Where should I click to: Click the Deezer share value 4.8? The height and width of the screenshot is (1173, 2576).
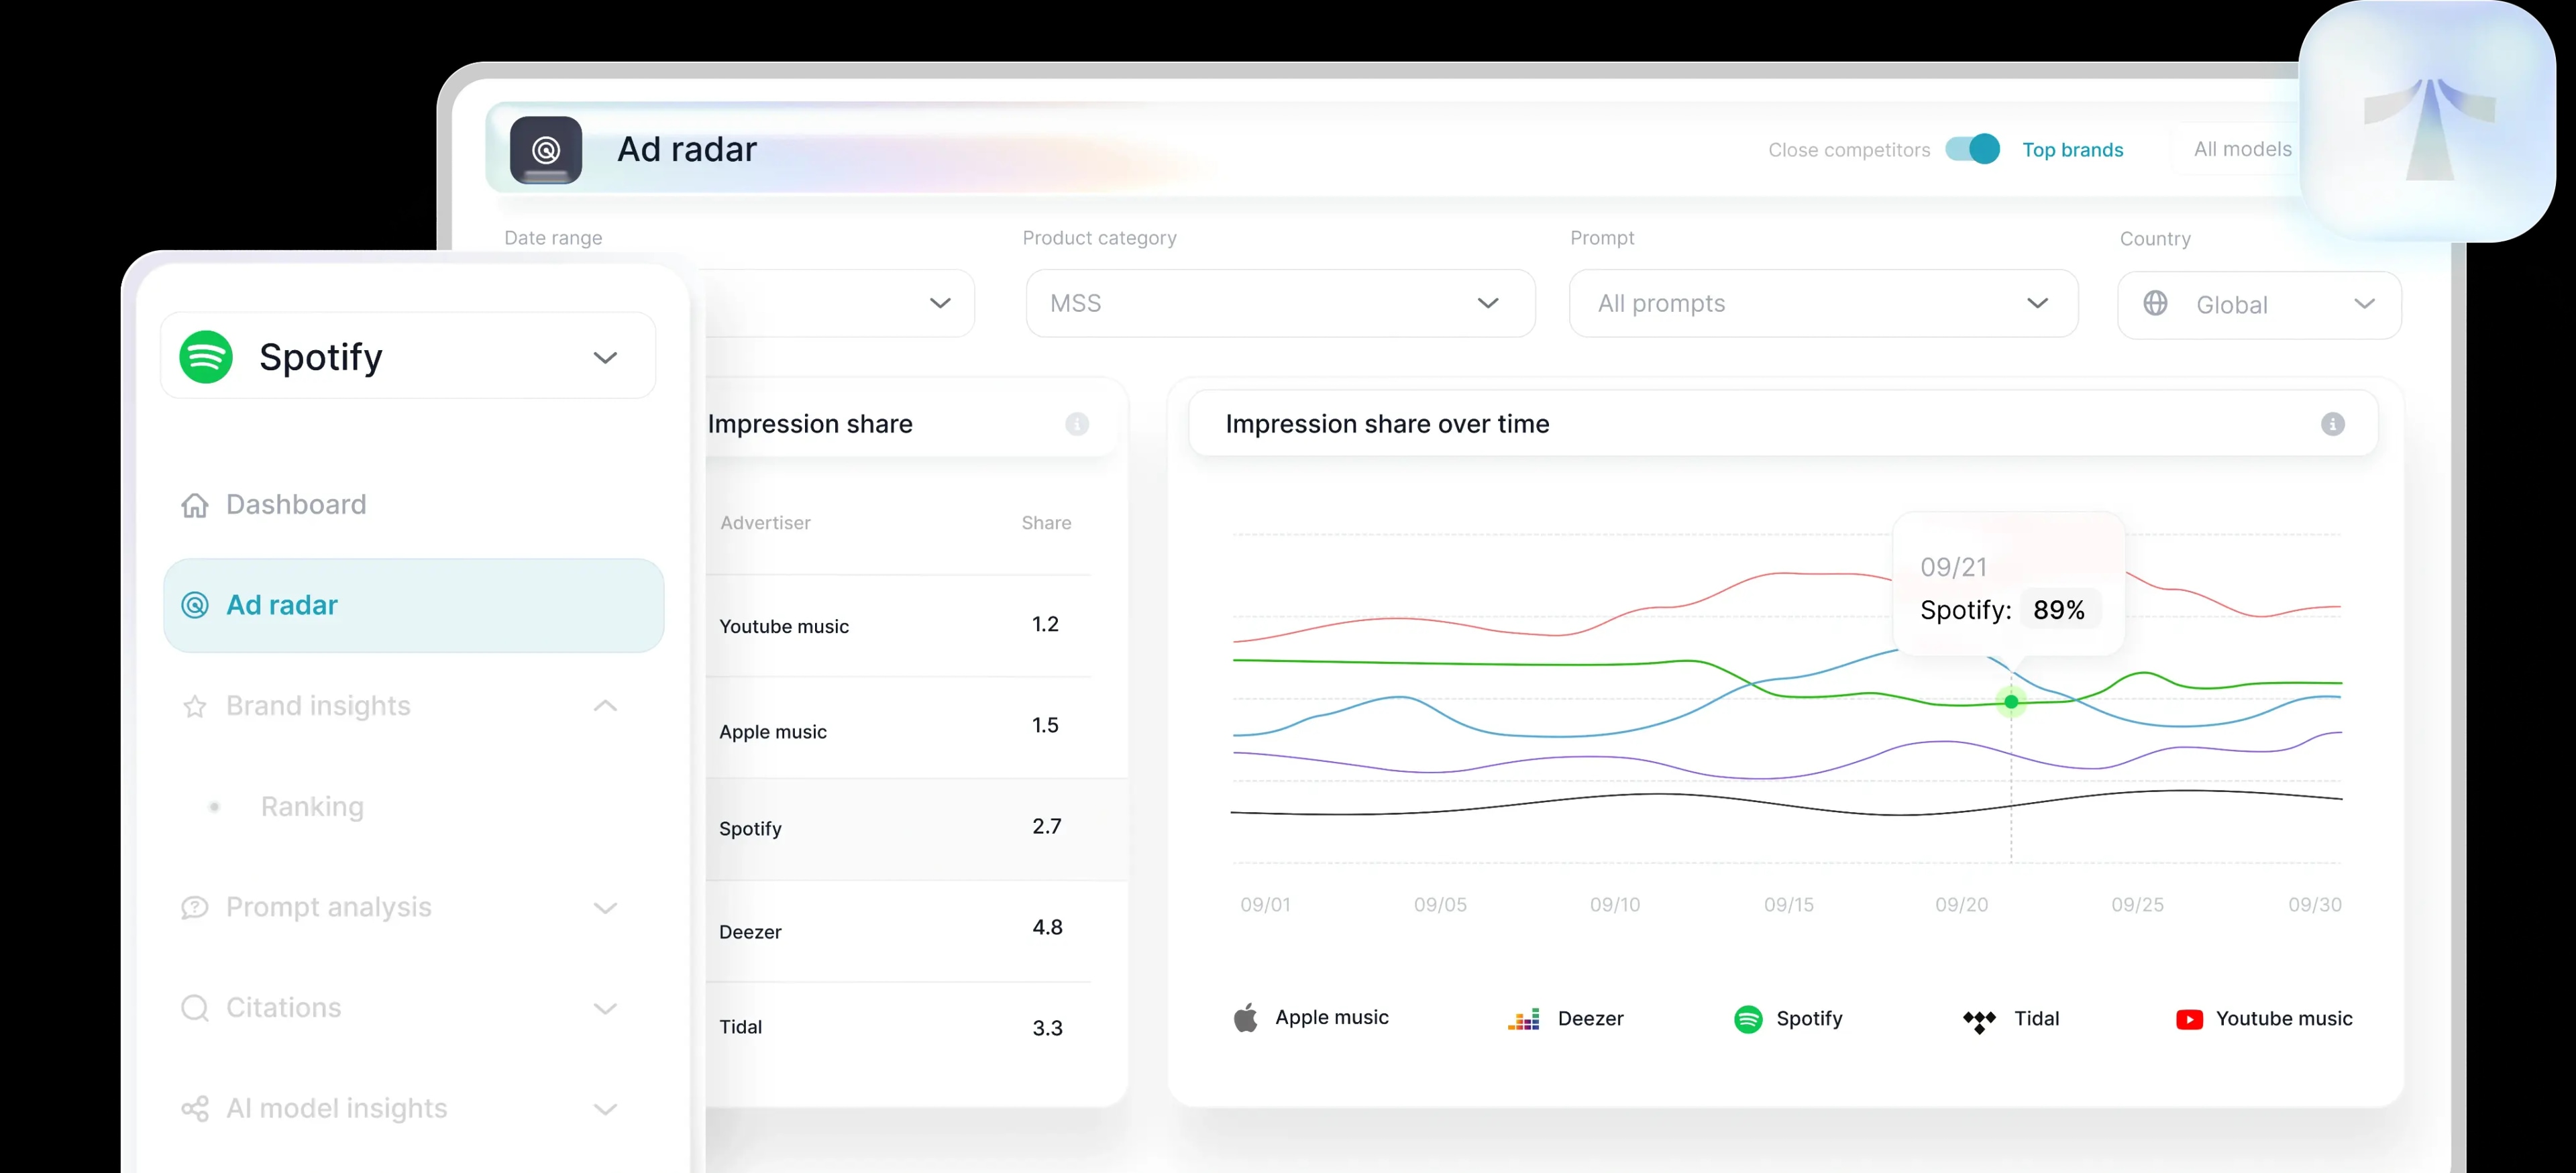[1047, 928]
